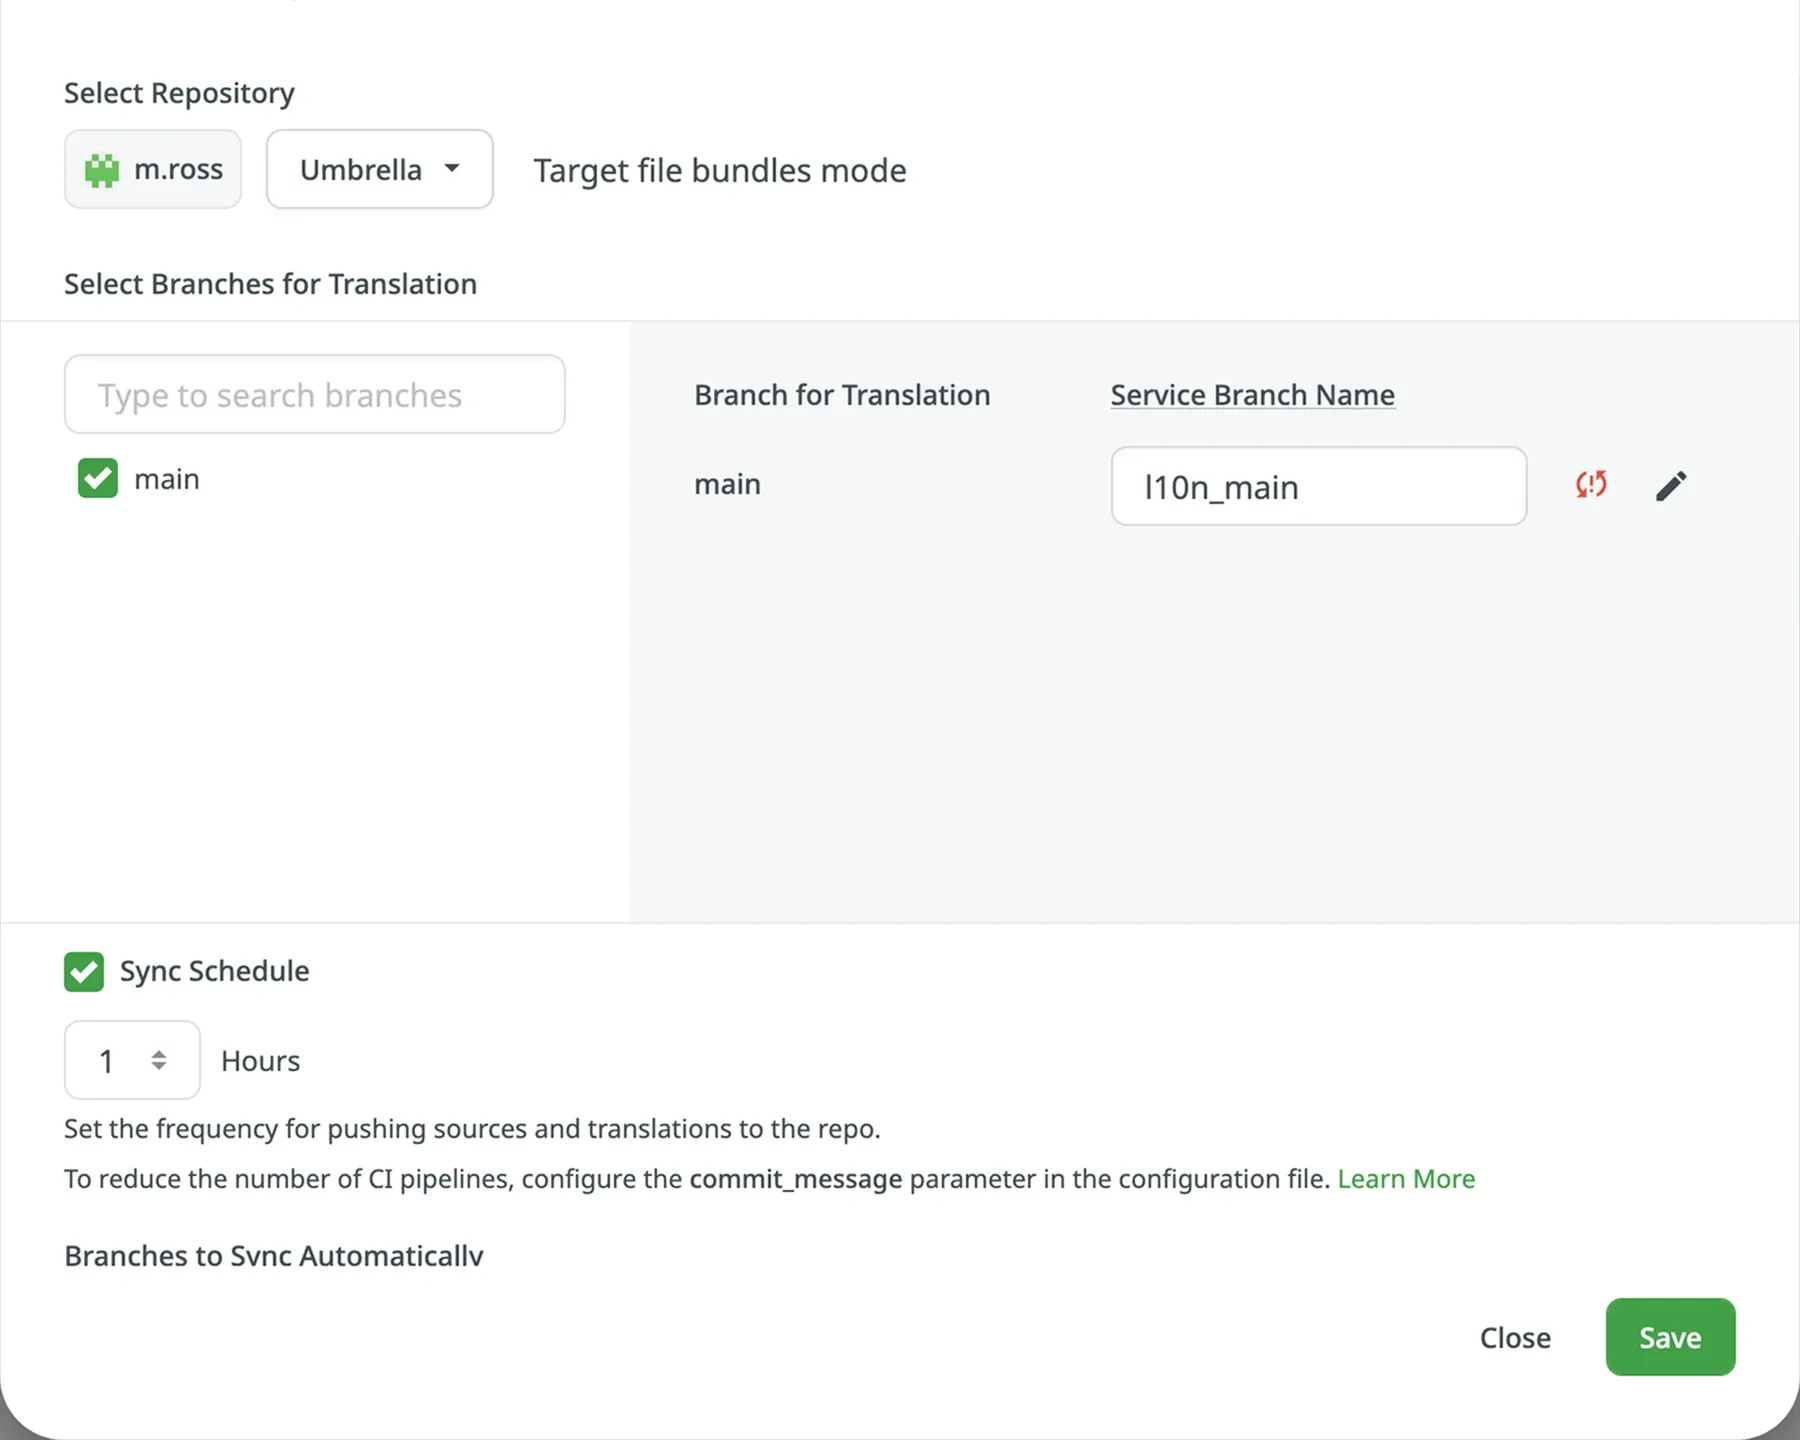Click the Save button
The width and height of the screenshot is (1800, 1440).
[x=1669, y=1337]
